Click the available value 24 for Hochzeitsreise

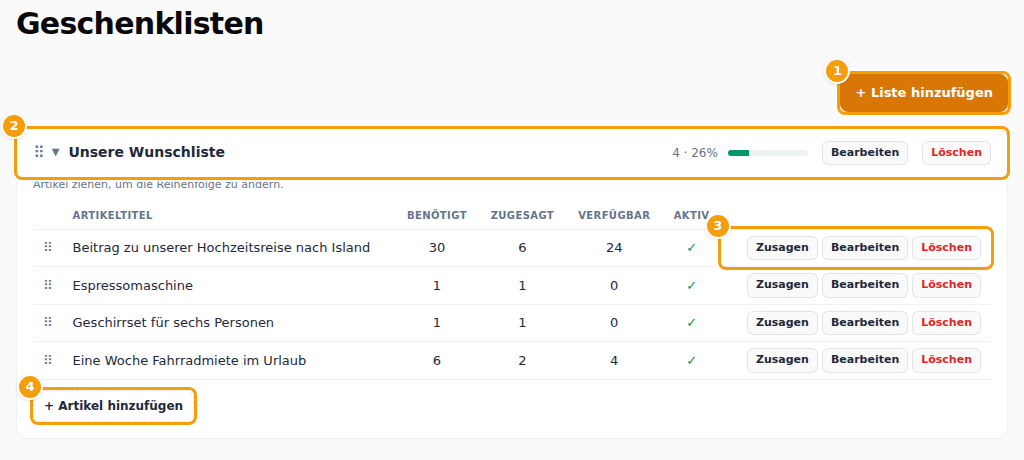[614, 248]
